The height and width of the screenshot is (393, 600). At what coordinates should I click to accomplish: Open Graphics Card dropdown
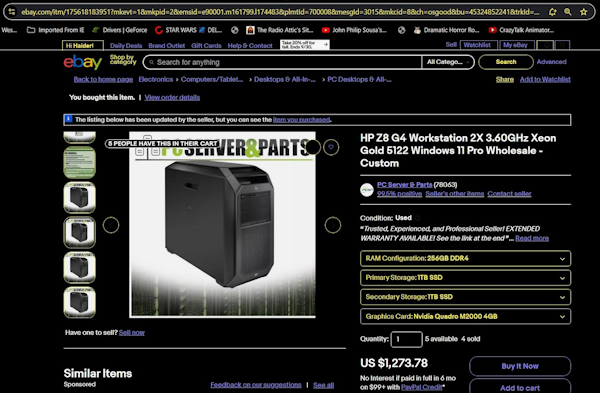coord(465,316)
